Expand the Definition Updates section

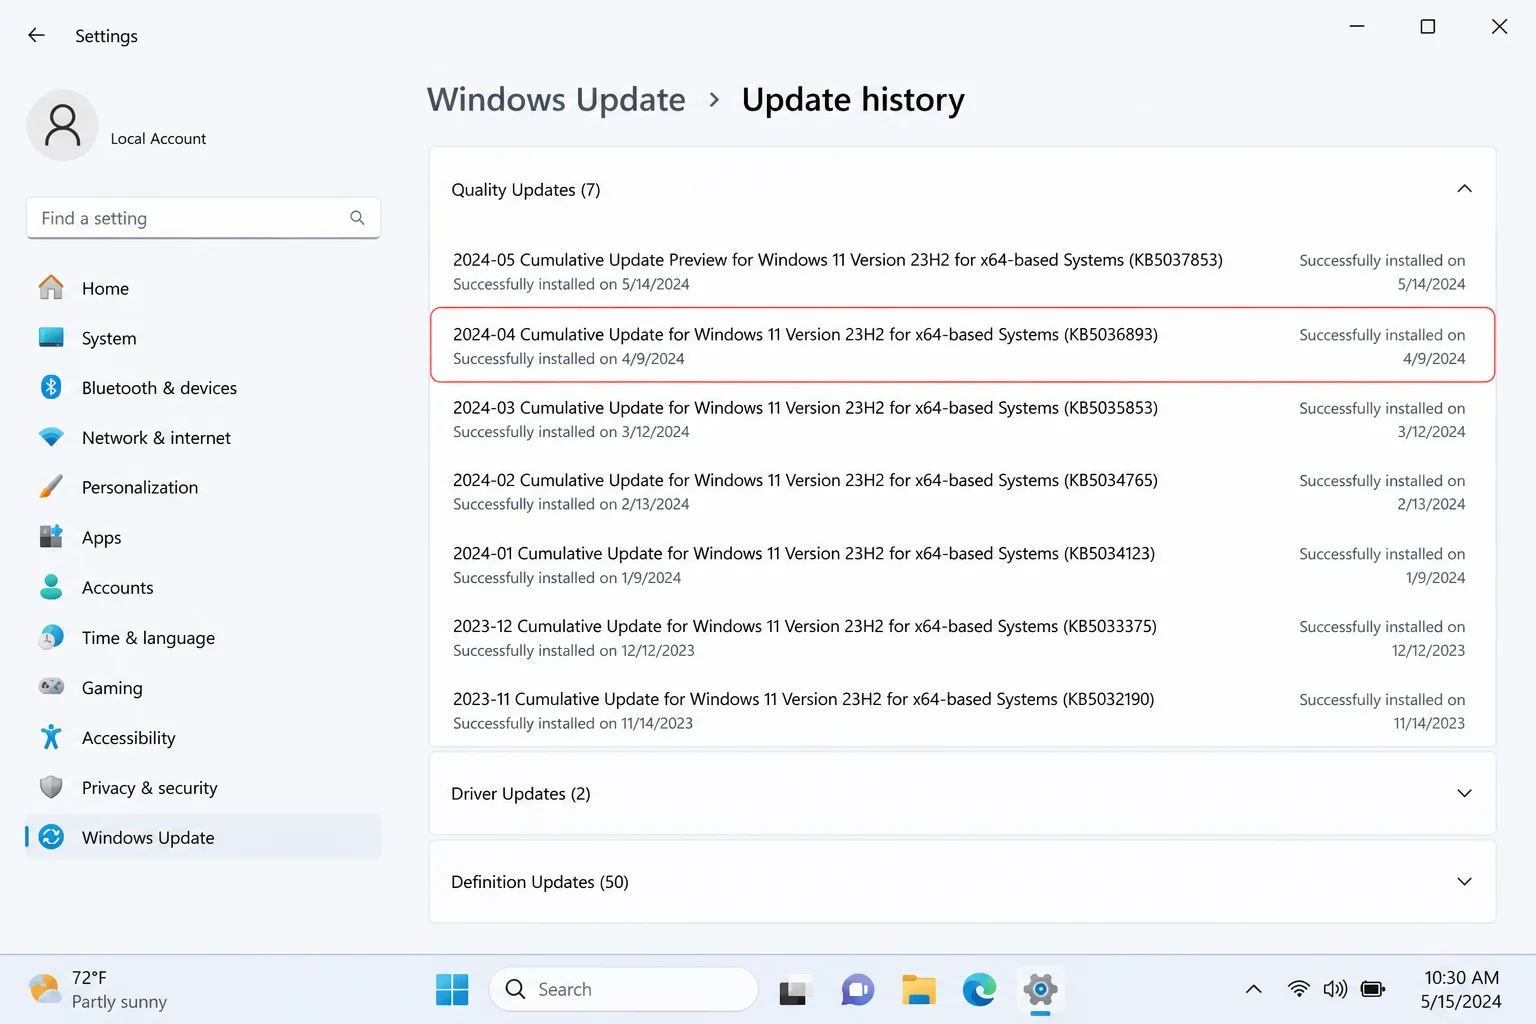click(1464, 881)
